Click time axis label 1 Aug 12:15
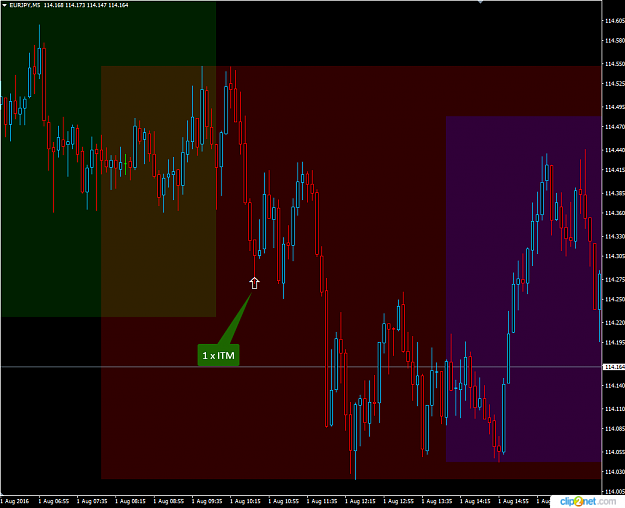 360,501
